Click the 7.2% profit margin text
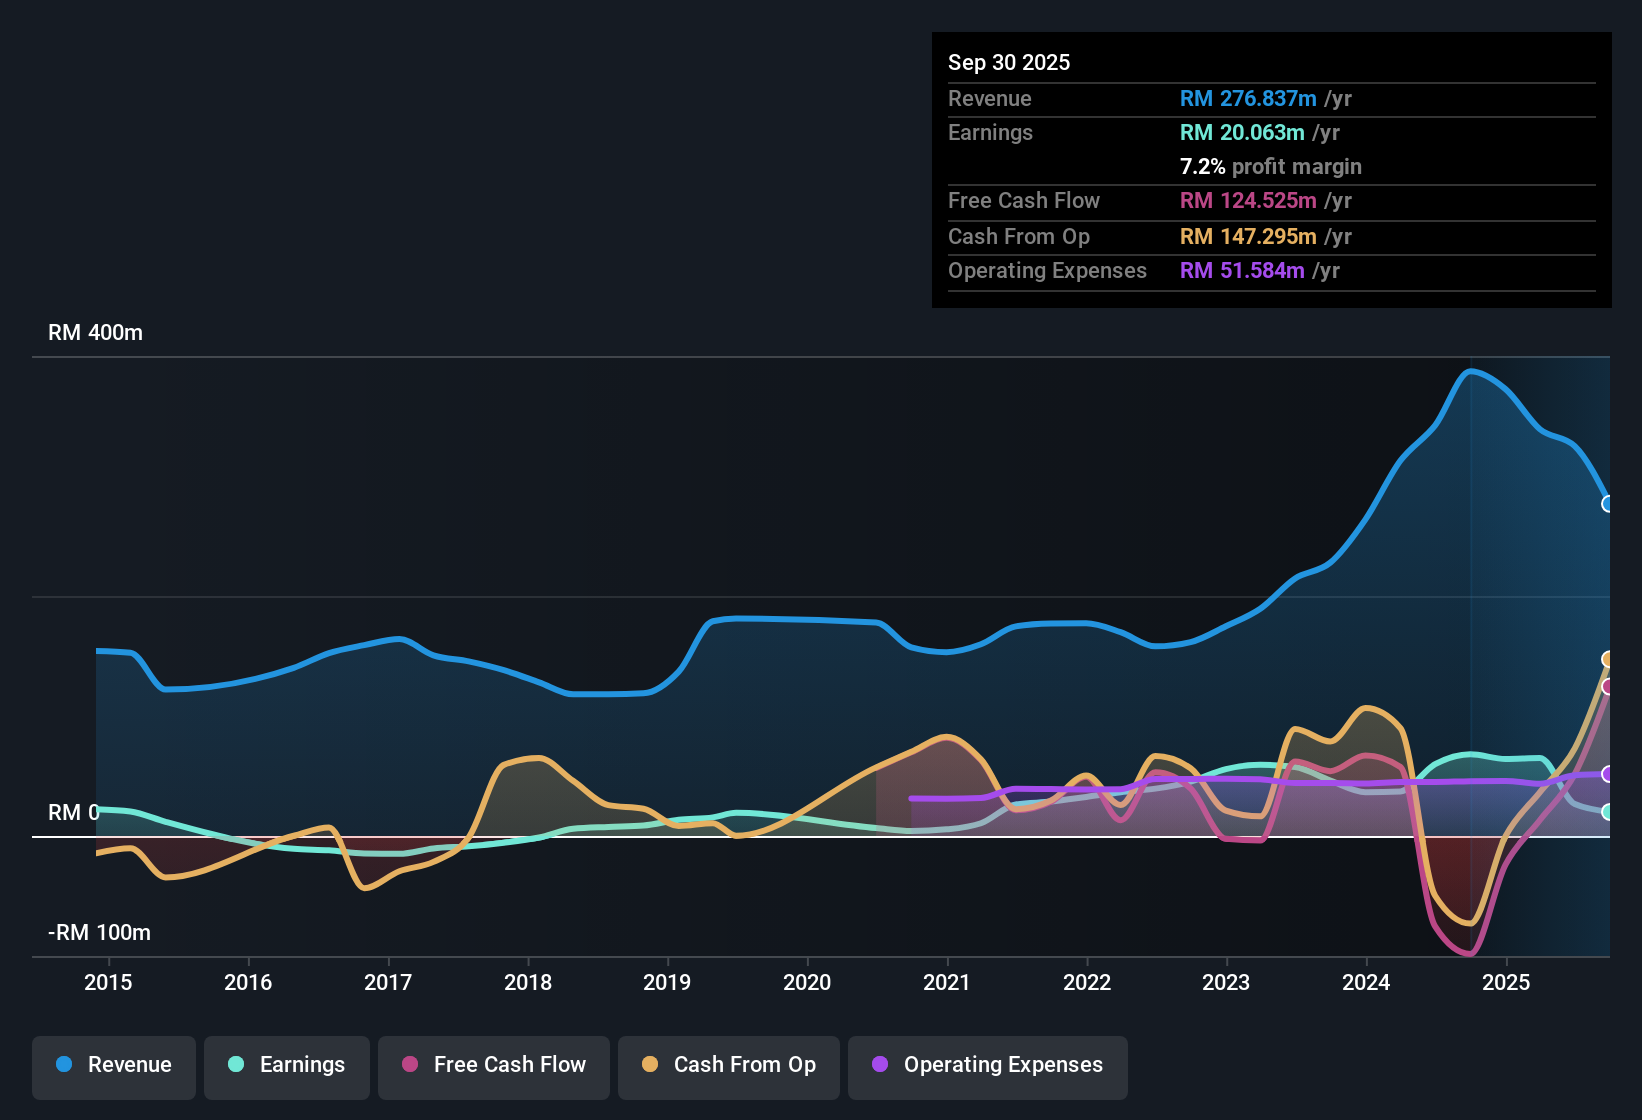This screenshot has height=1120, width=1642. coord(1271,167)
